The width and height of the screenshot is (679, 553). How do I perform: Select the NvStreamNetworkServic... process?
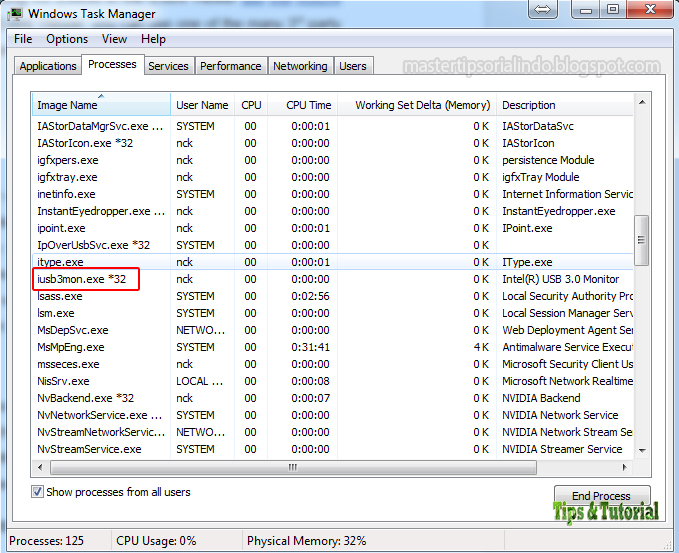[x=332, y=432]
